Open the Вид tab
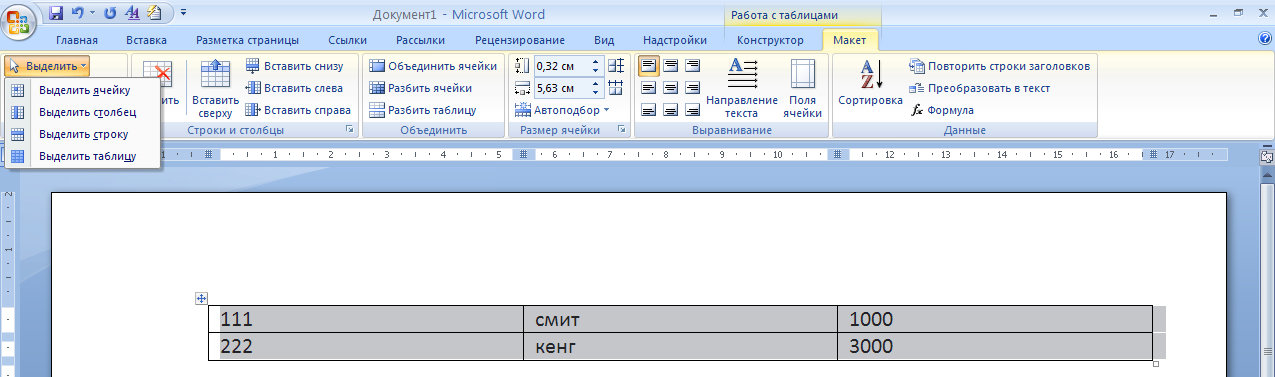 [604, 40]
